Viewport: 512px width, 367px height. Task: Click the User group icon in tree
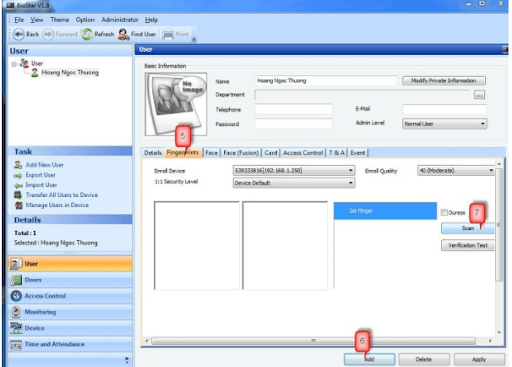point(24,63)
